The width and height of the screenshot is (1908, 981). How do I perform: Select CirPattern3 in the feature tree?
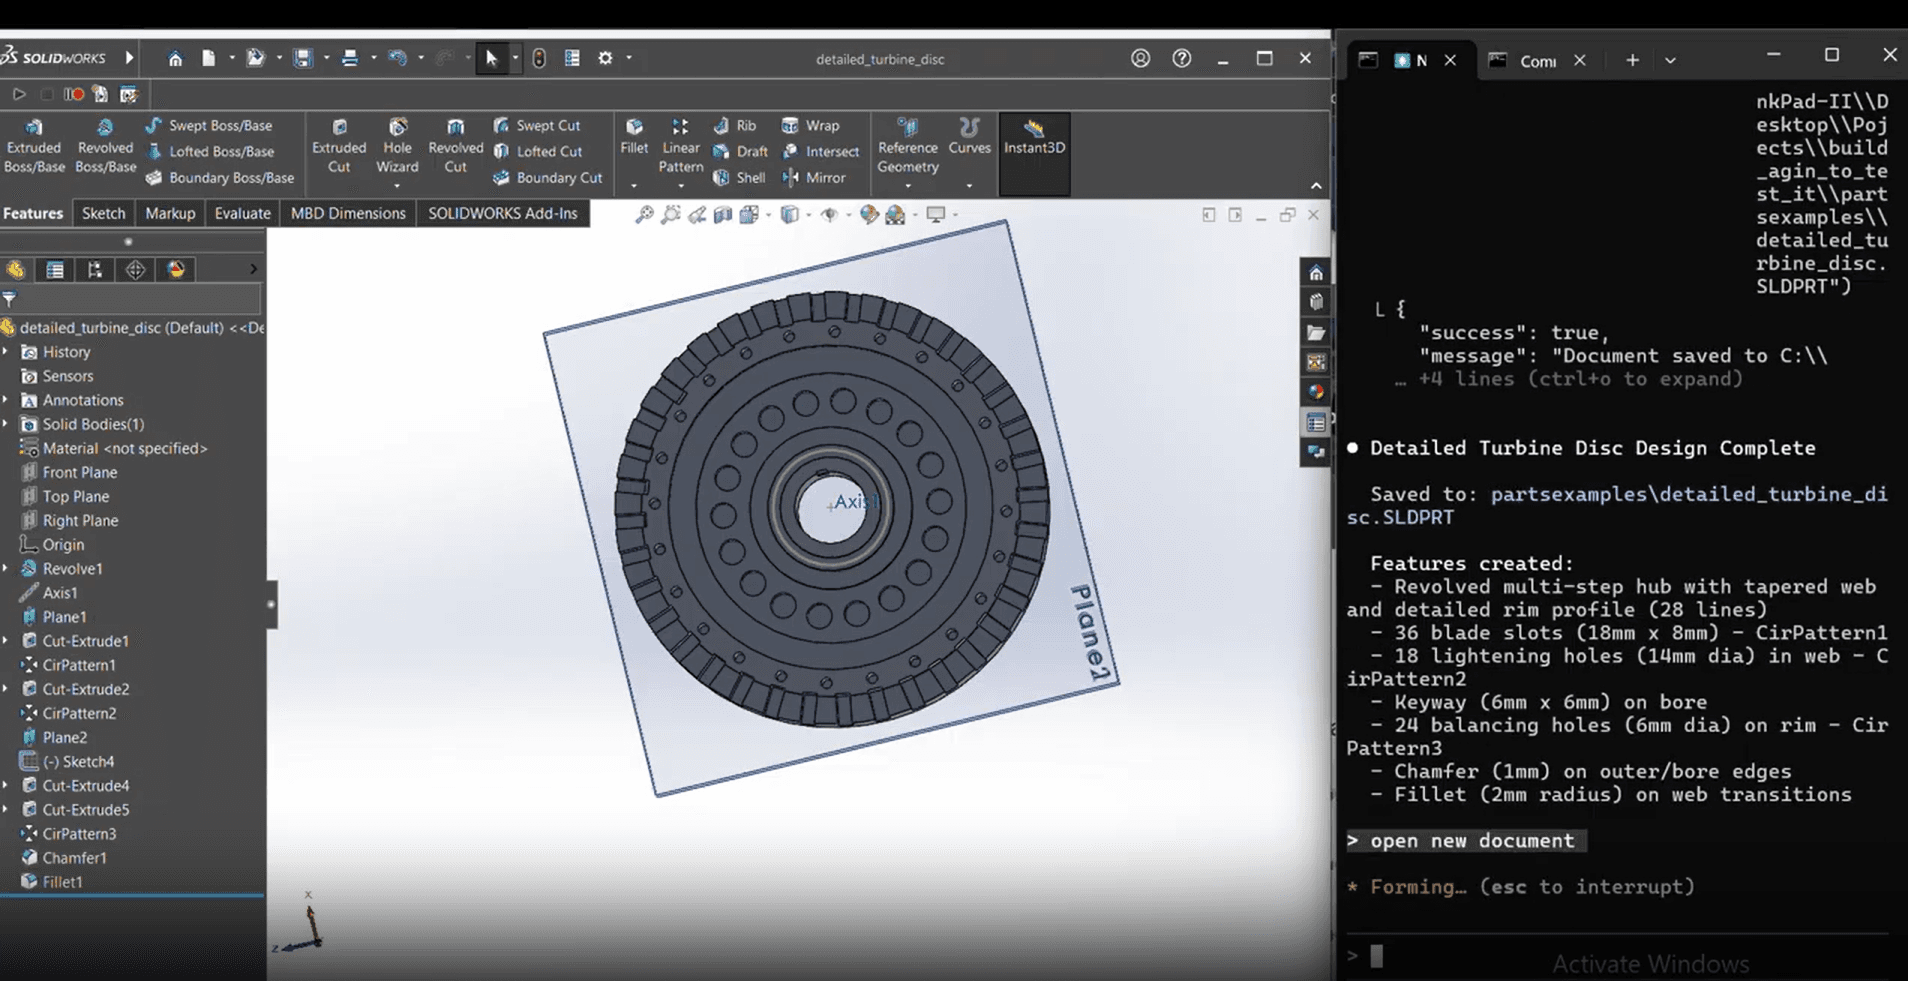(x=78, y=834)
